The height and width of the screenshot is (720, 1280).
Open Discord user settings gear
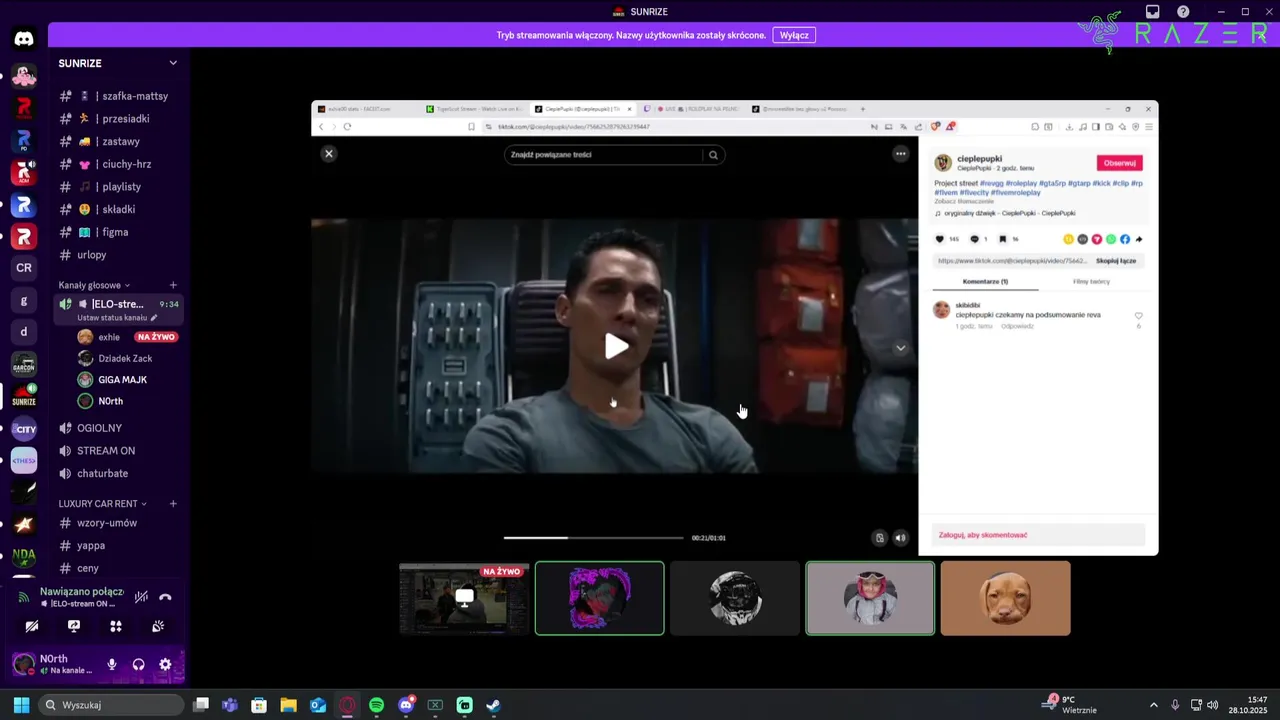165,664
